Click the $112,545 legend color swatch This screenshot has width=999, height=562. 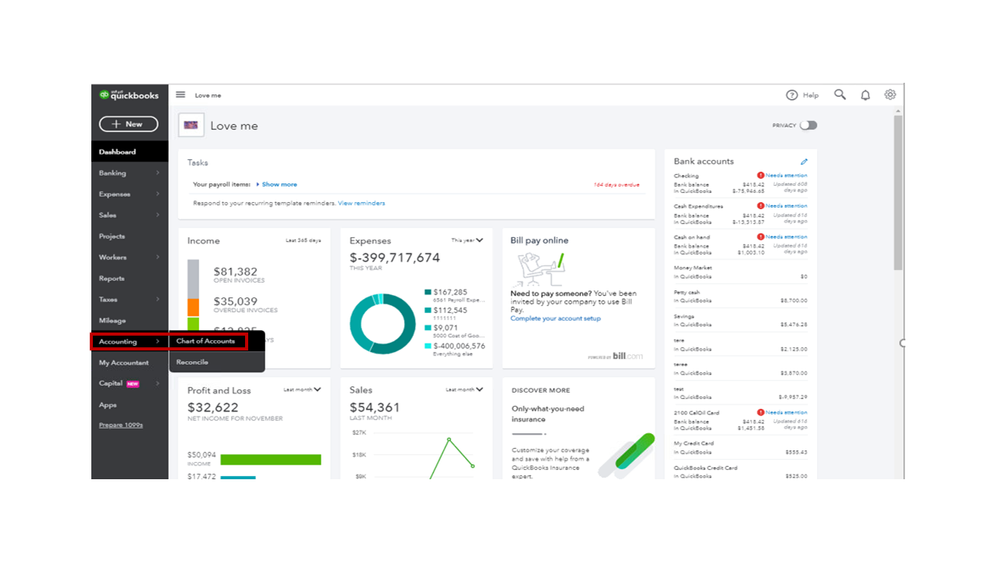tap(428, 310)
